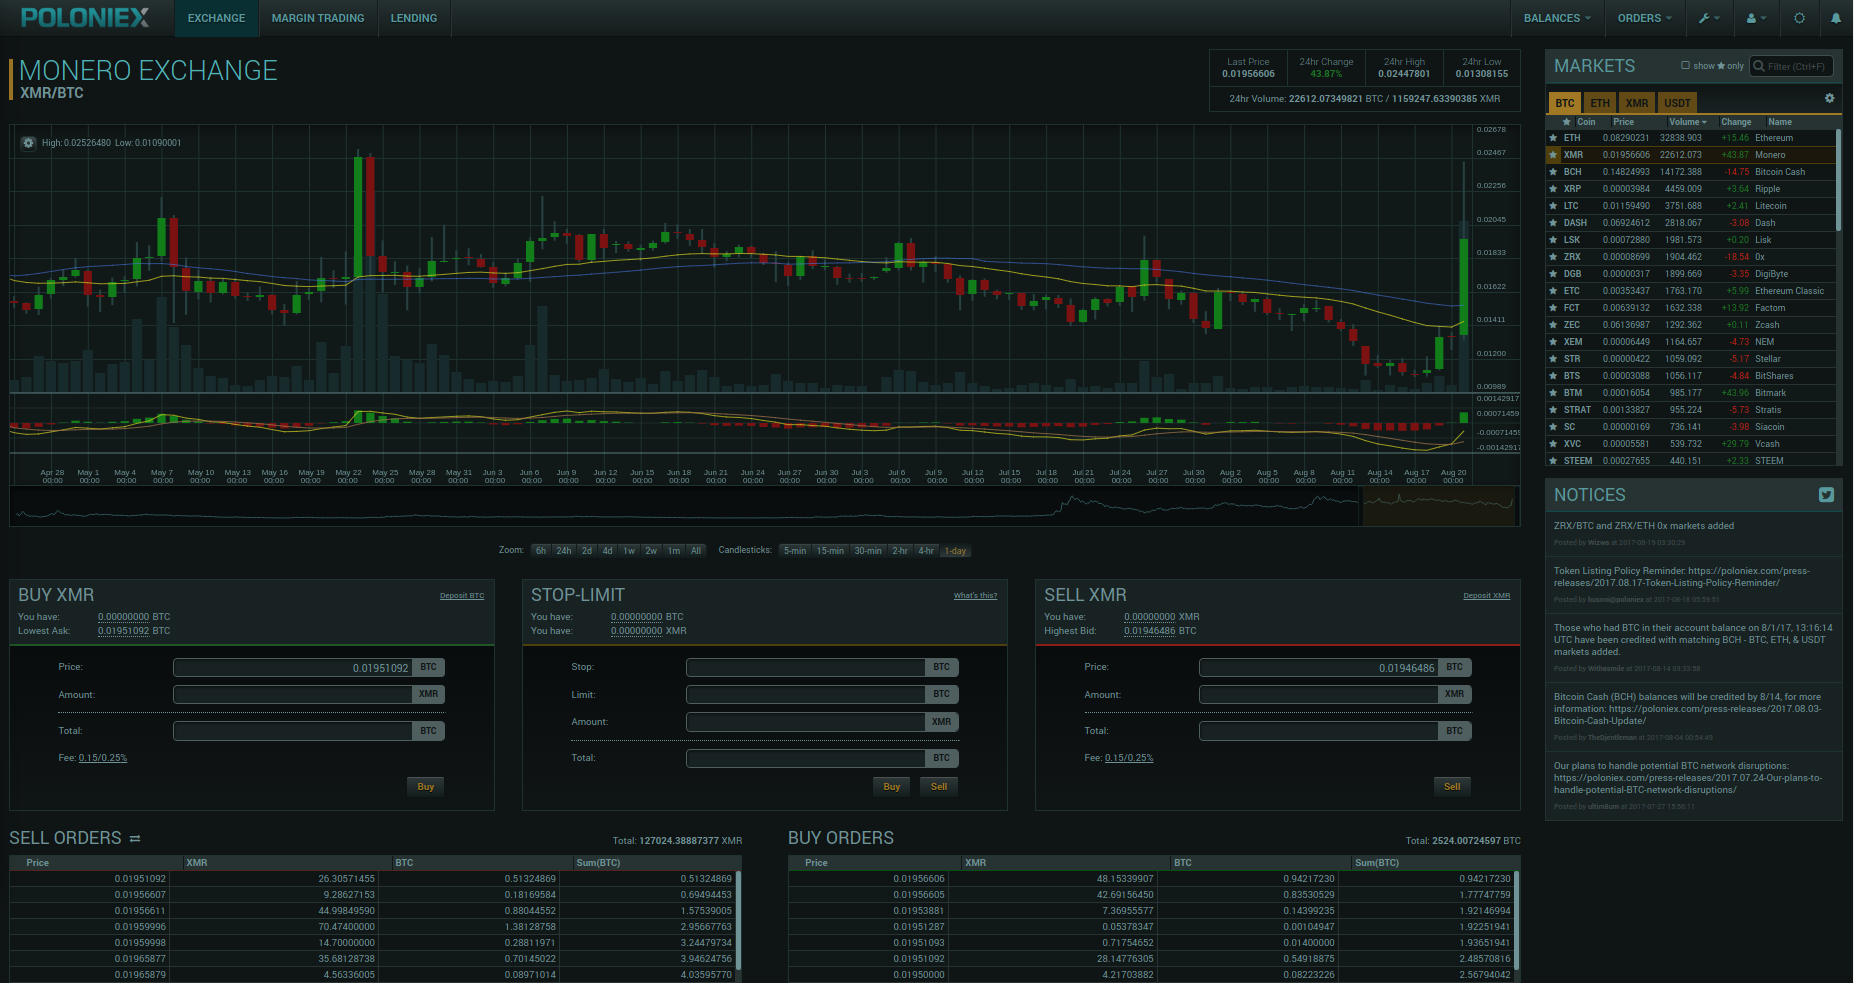Toggle the favorite star for LTC
Screen dimensions: 1854x983
point(1553,206)
